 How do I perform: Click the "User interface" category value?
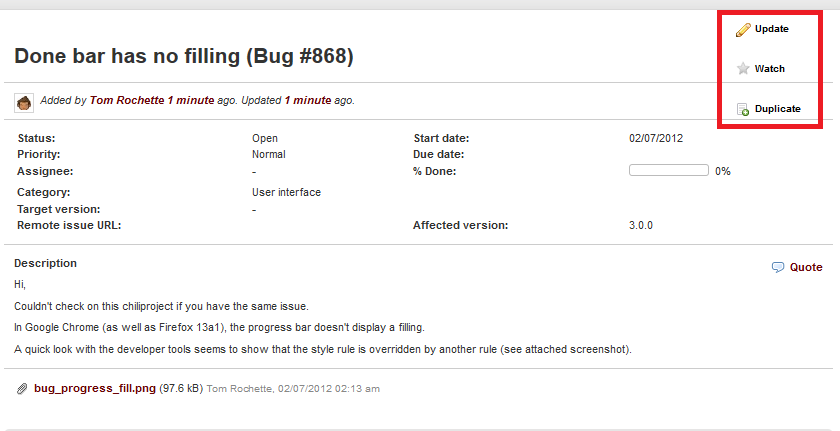pyautogui.click(x=286, y=192)
